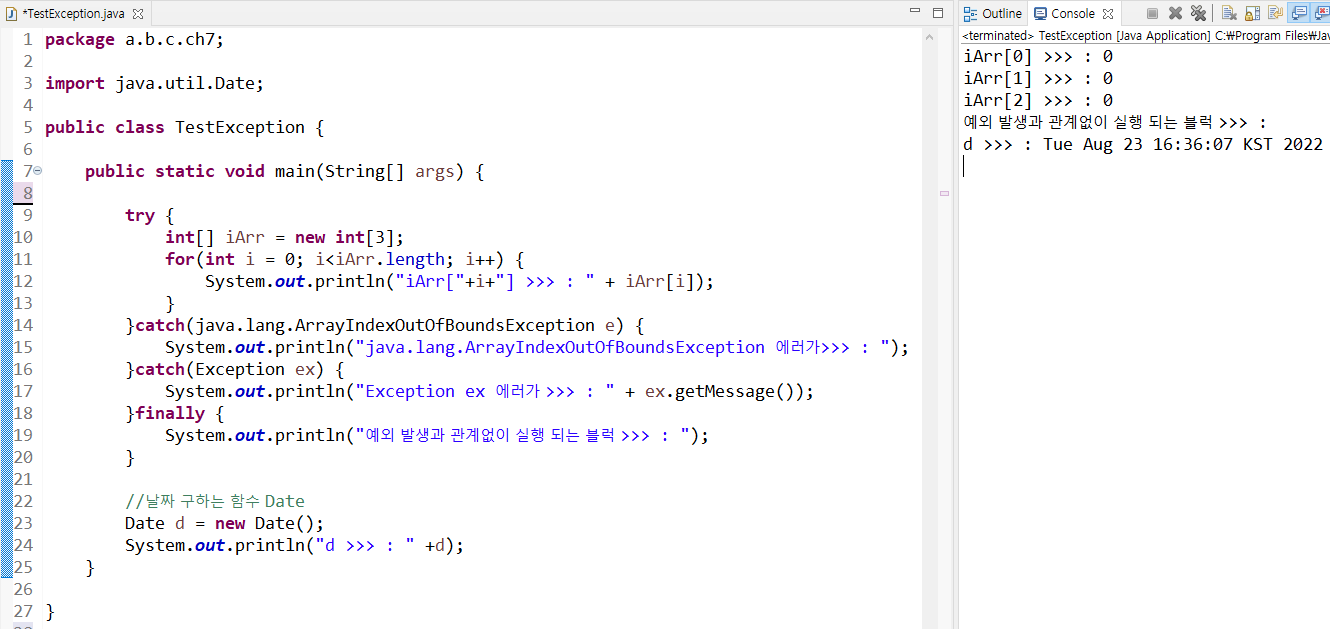Click the Outline view icon
The height and width of the screenshot is (629, 1330).
pyautogui.click(x=970, y=13)
